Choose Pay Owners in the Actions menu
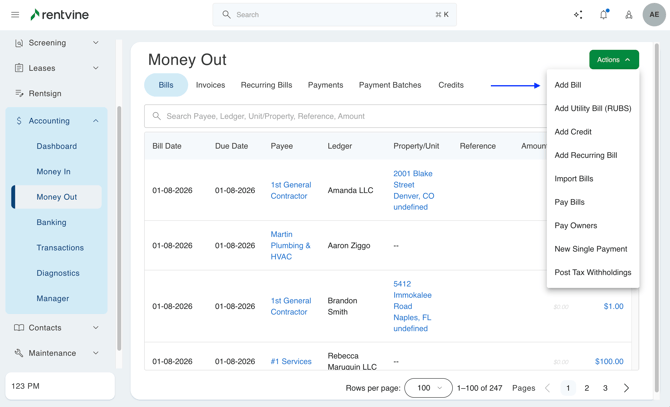Image resolution: width=670 pixels, height=407 pixels. pyautogui.click(x=576, y=226)
